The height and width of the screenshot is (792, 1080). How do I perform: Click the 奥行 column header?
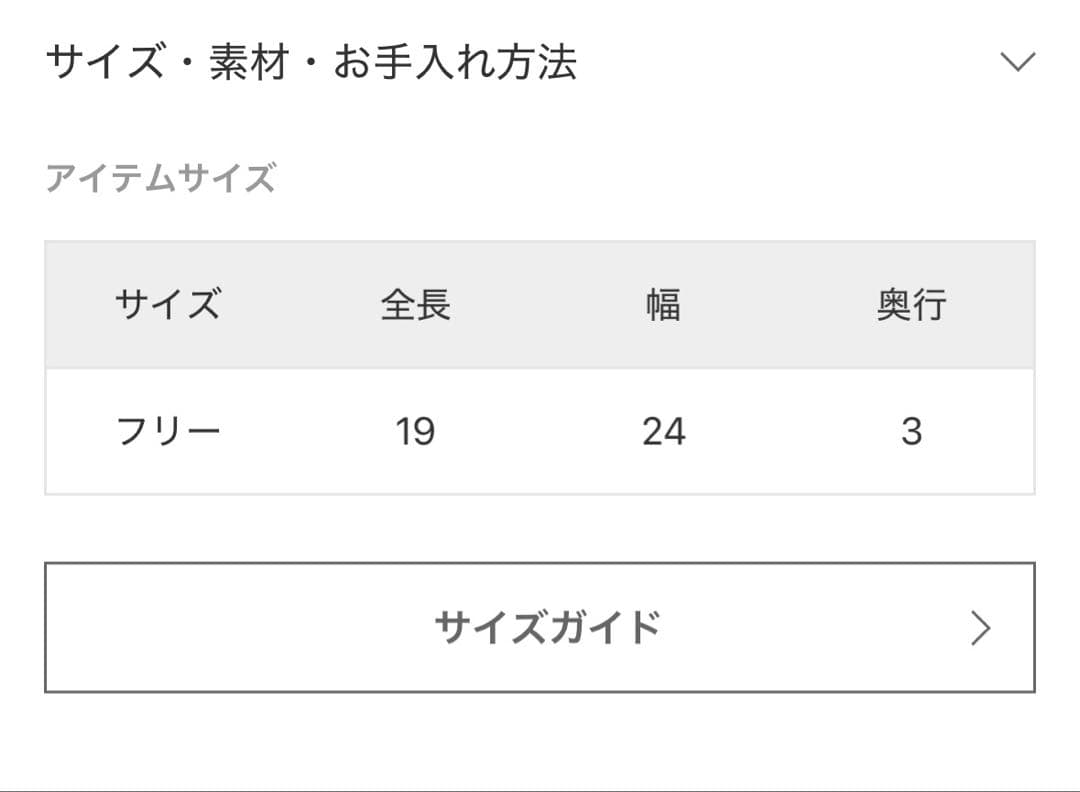coord(911,304)
